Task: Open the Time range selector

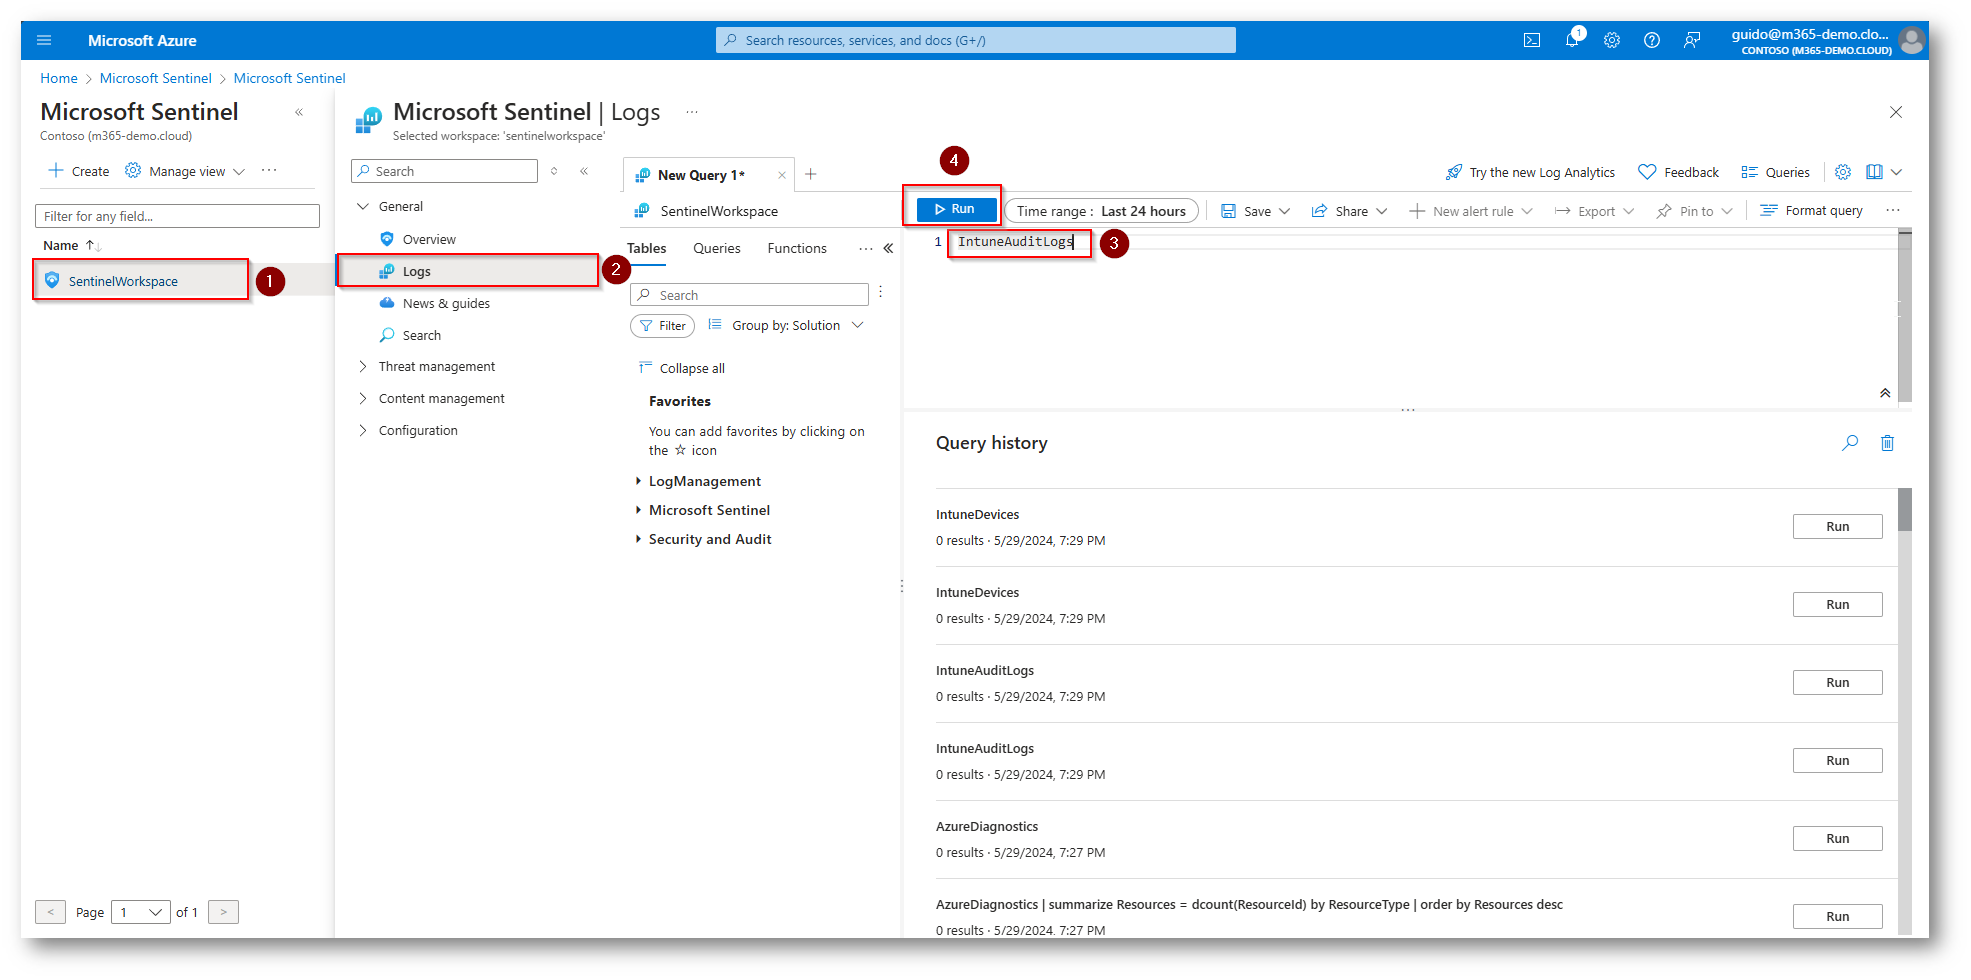Action: (x=1101, y=211)
